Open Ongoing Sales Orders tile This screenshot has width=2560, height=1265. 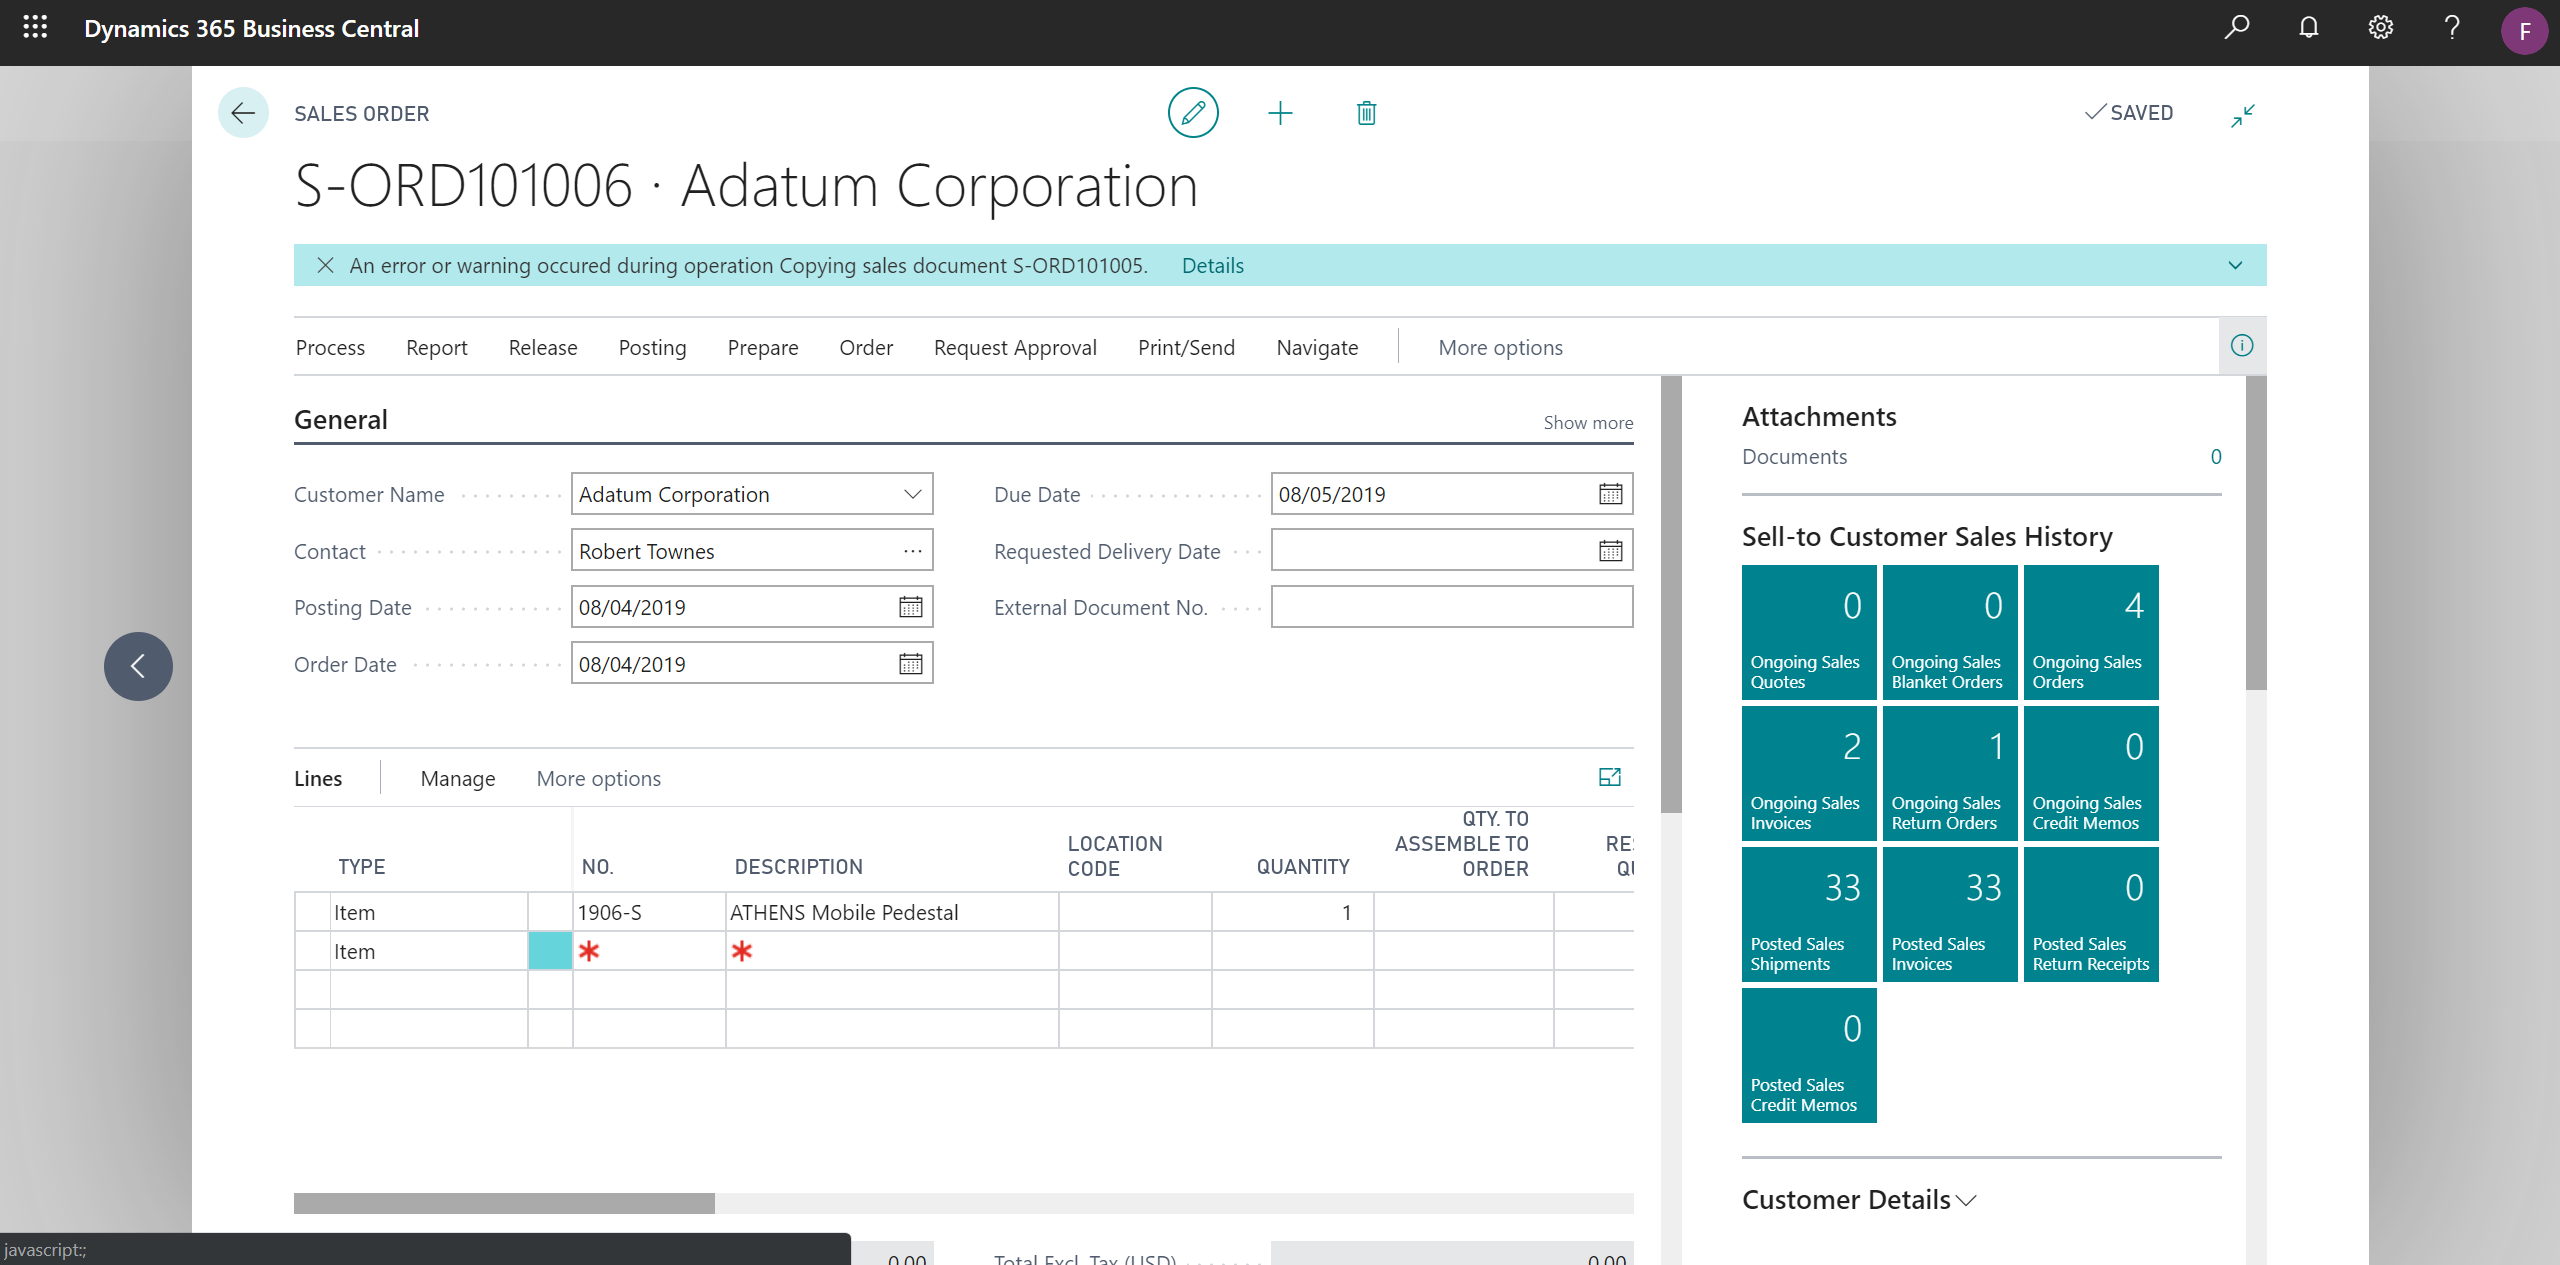tap(2091, 632)
